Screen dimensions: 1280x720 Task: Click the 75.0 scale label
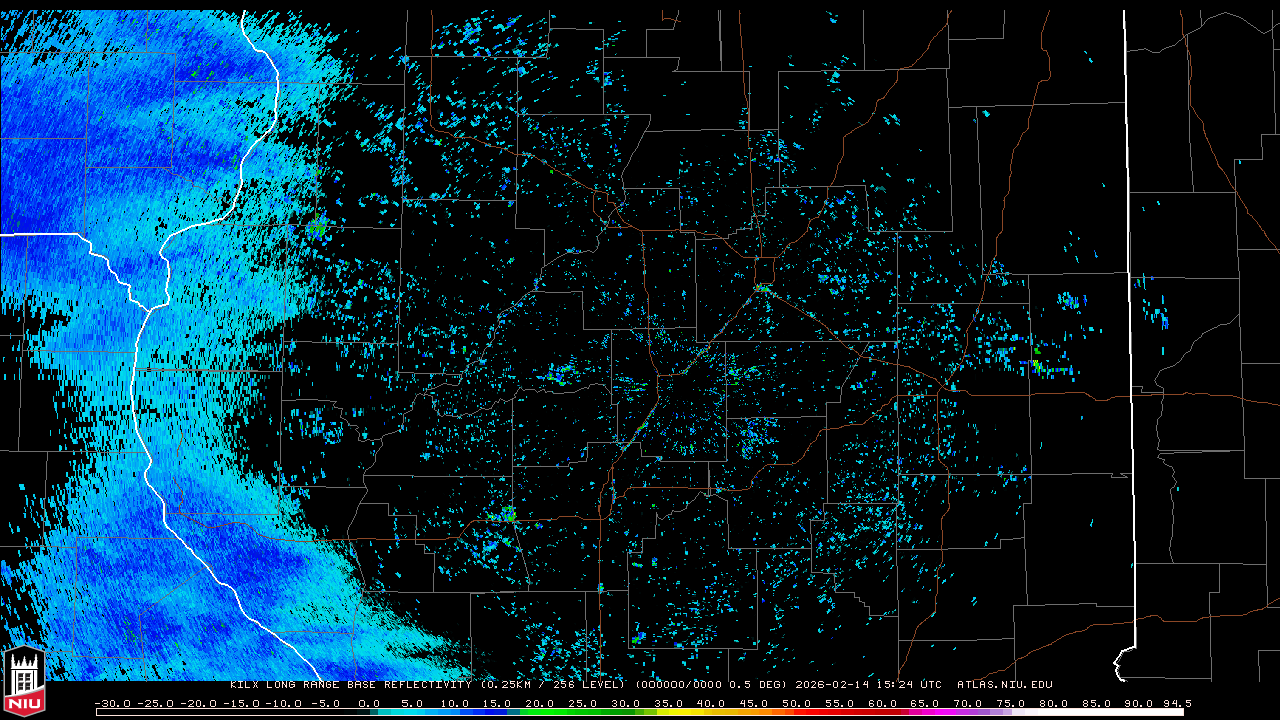(x=1012, y=704)
